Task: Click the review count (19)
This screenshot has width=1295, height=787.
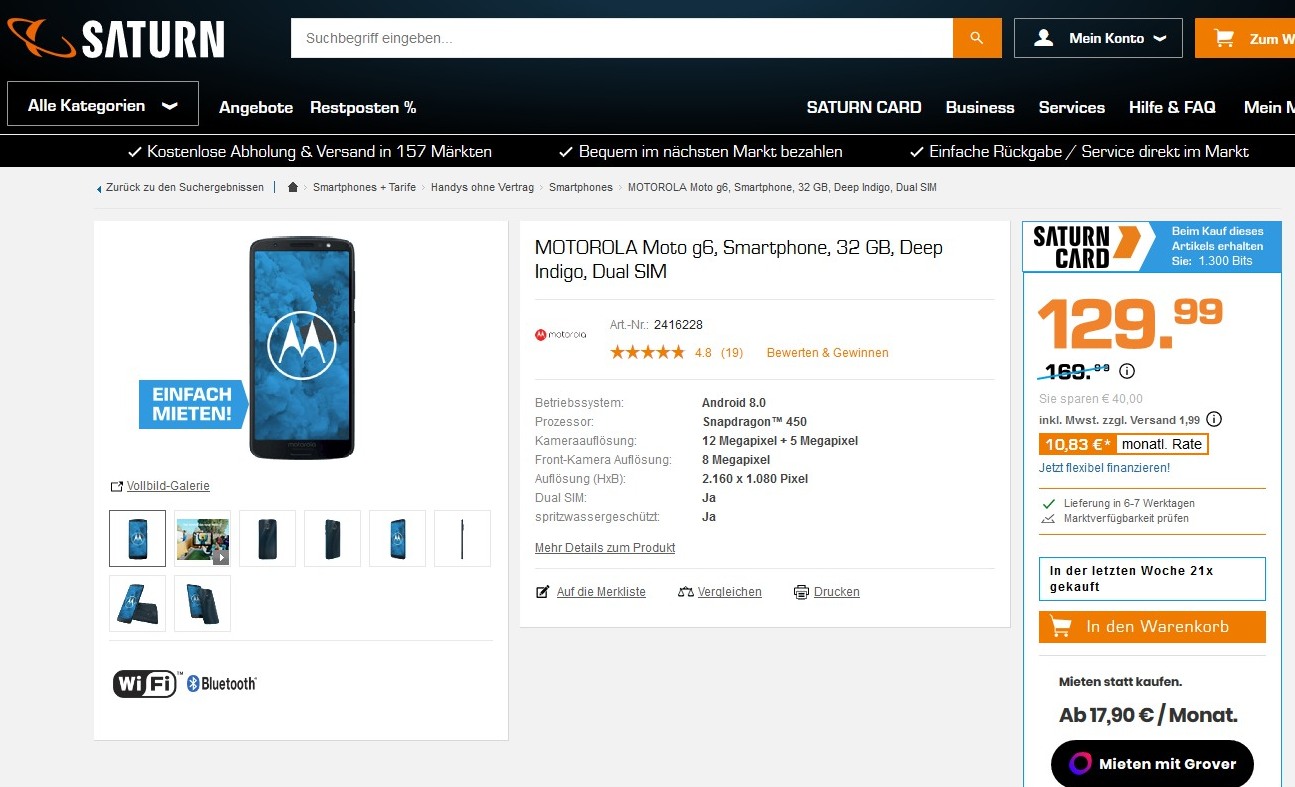Action: 732,352
